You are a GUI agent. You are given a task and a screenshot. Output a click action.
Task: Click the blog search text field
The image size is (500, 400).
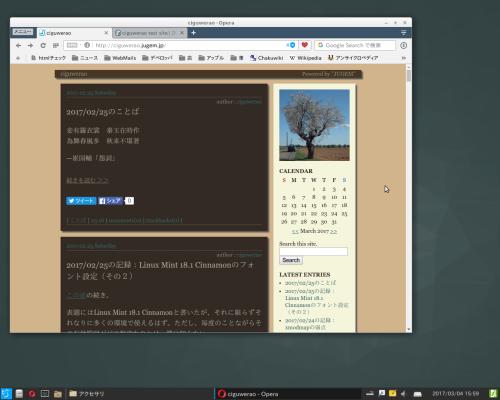313,251
